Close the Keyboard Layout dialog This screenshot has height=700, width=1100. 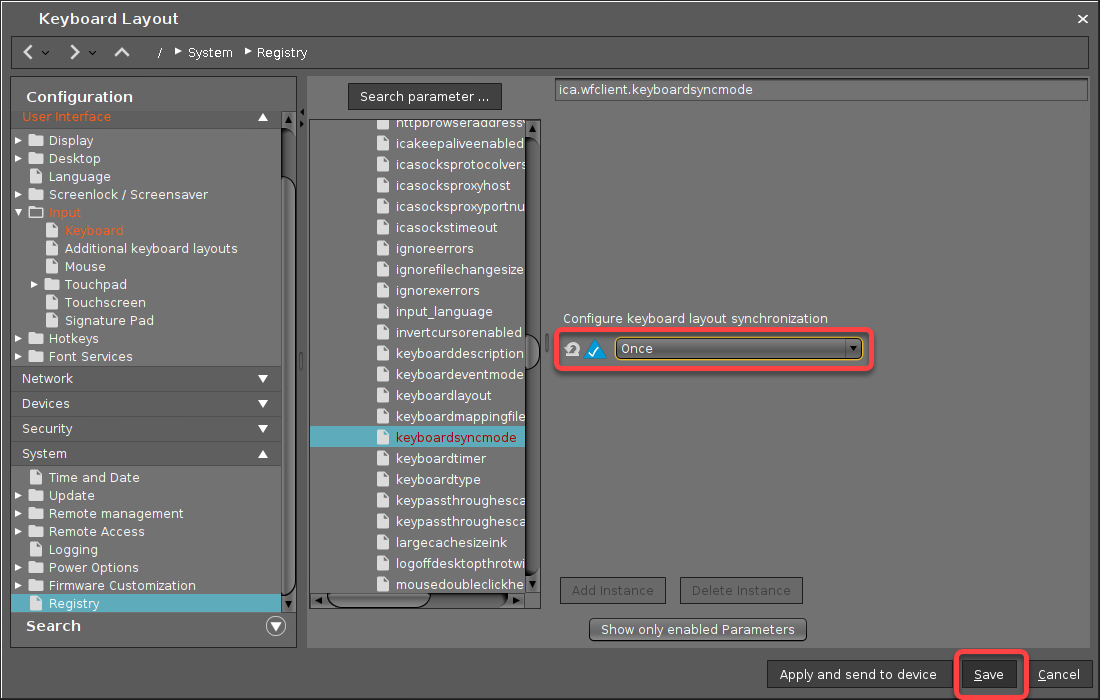click(1082, 19)
